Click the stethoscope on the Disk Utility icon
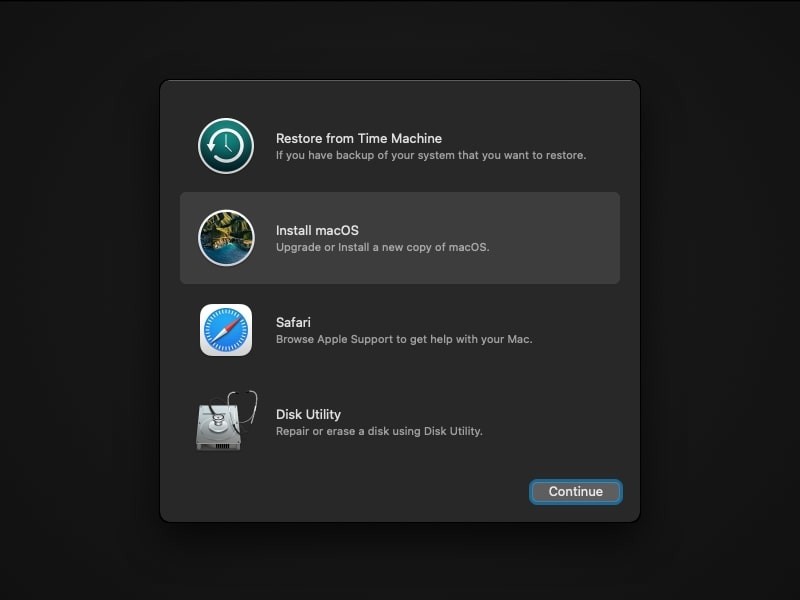This screenshot has height=600, width=800. [x=245, y=405]
